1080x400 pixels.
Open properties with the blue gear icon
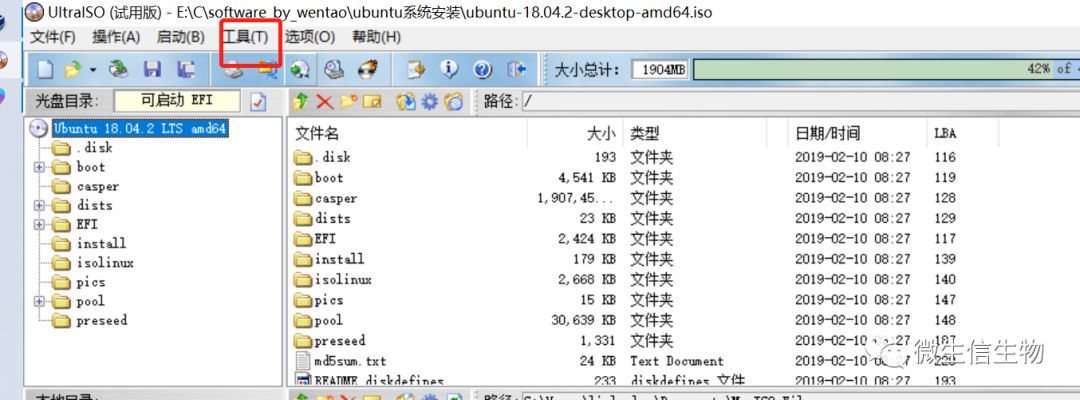430,102
